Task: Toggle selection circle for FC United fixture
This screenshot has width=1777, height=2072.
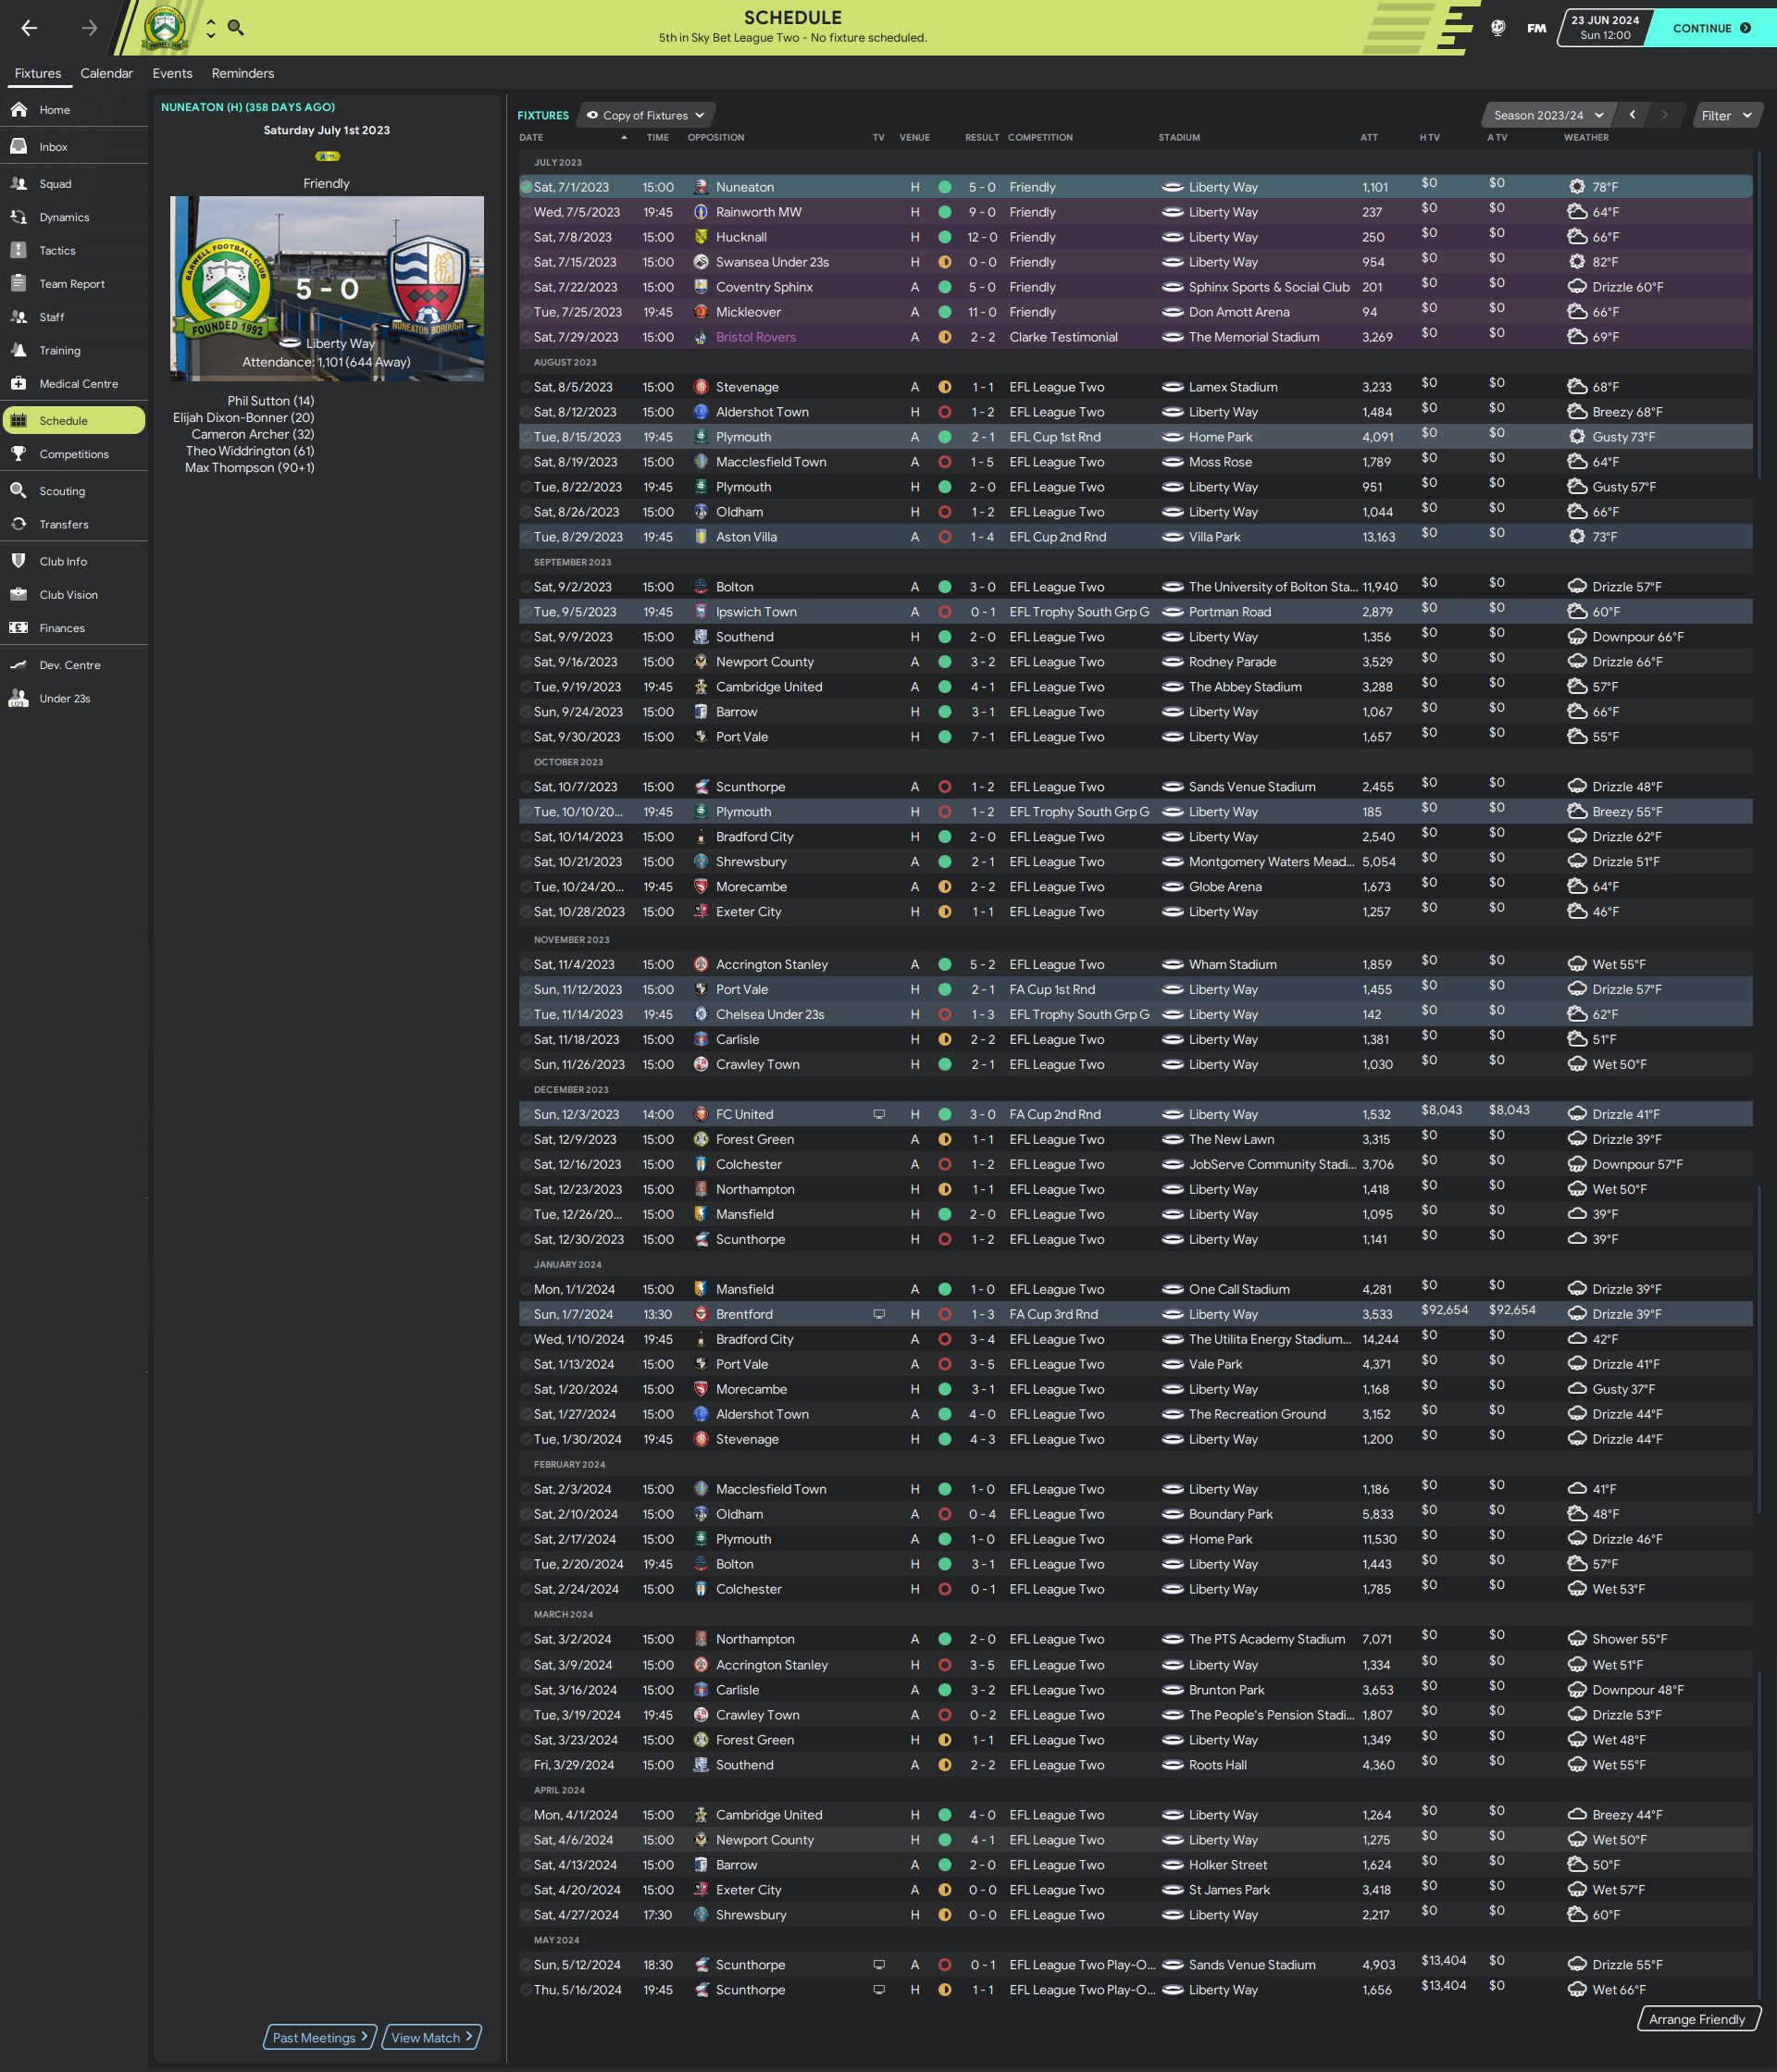Action: [526, 1114]
